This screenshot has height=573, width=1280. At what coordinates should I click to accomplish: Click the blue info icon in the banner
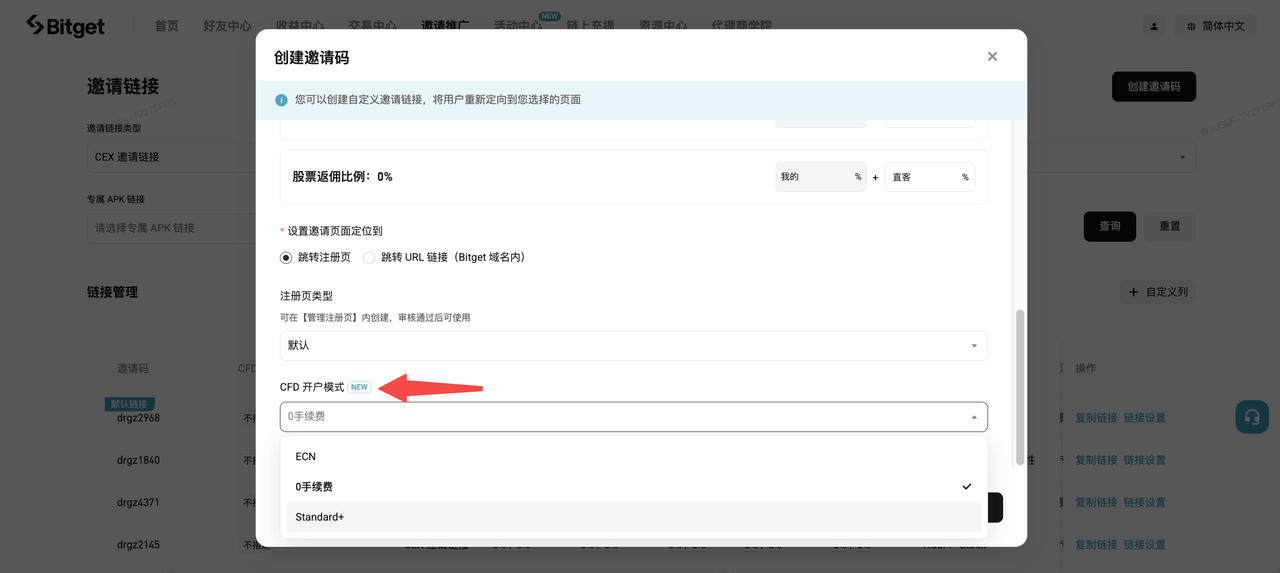tap(281, 100)
